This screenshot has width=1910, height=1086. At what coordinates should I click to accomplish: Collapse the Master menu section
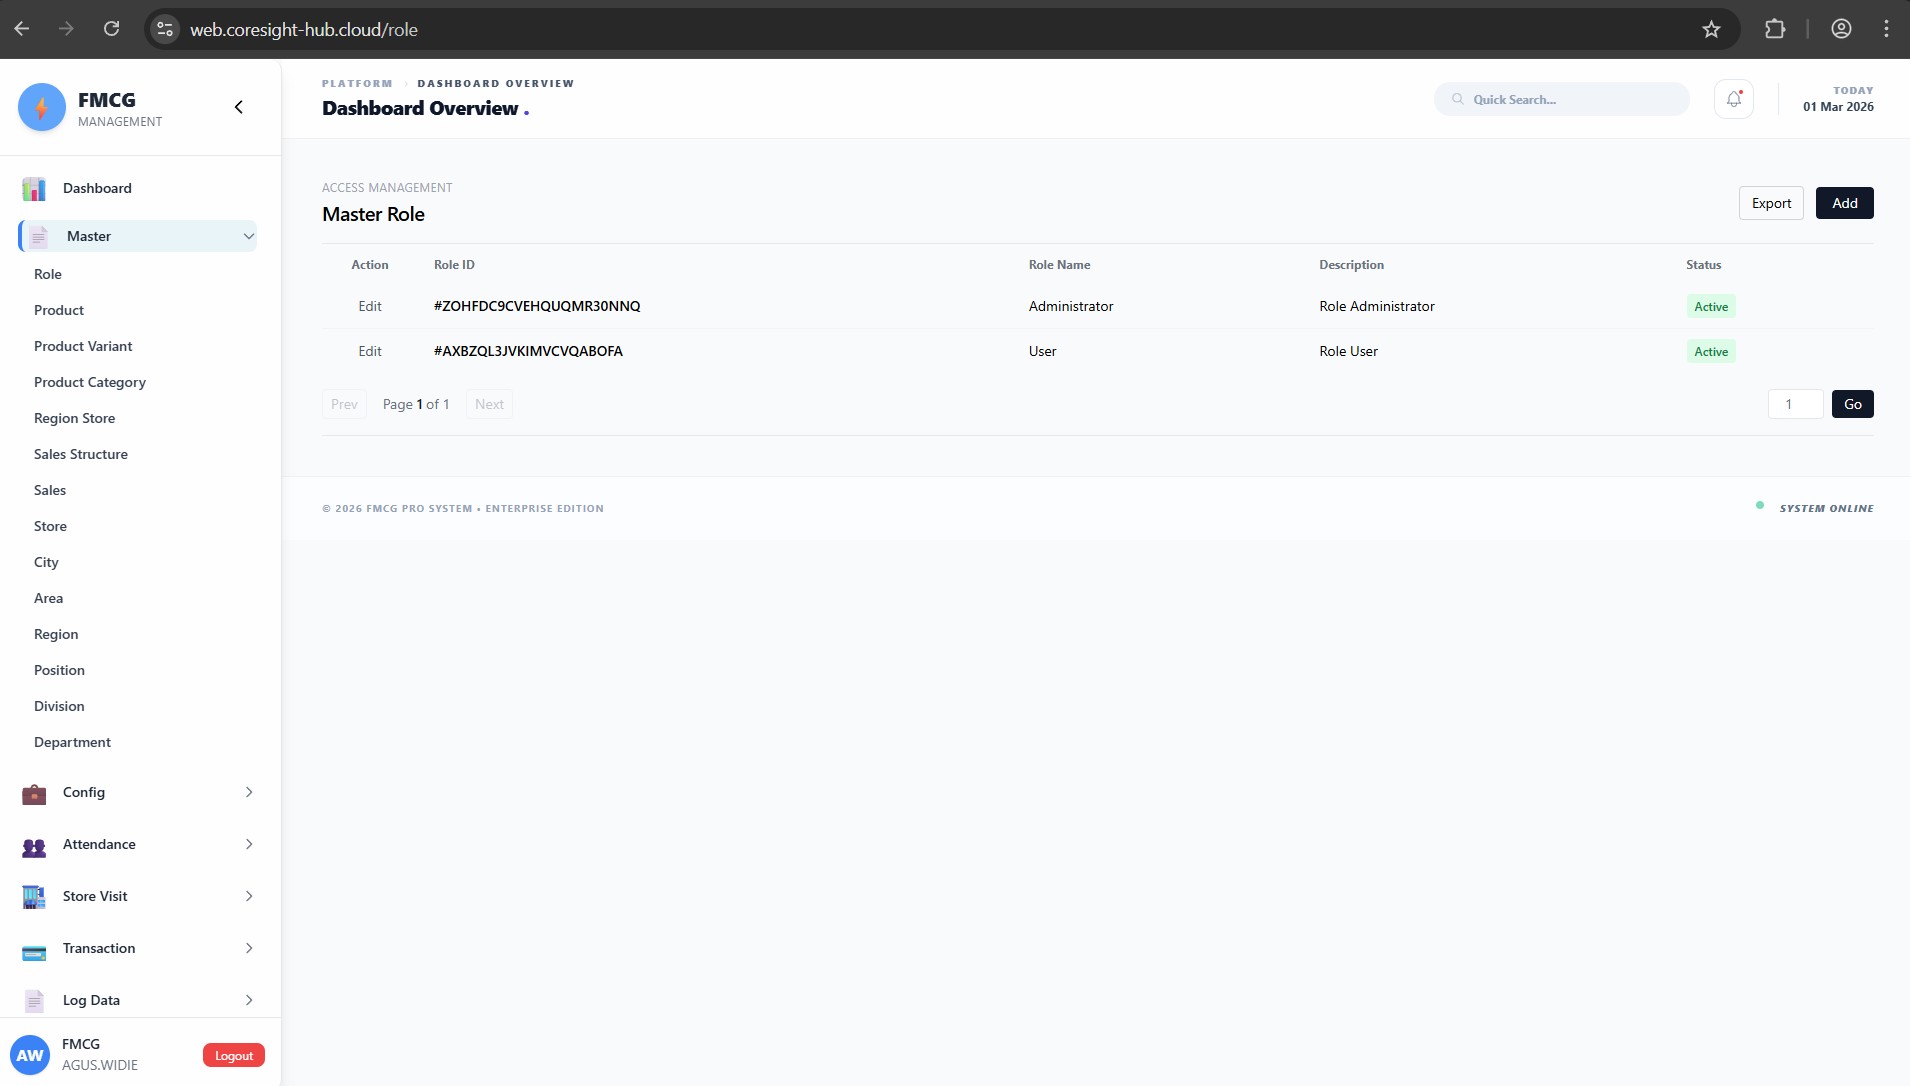click(x=248, y=236)
